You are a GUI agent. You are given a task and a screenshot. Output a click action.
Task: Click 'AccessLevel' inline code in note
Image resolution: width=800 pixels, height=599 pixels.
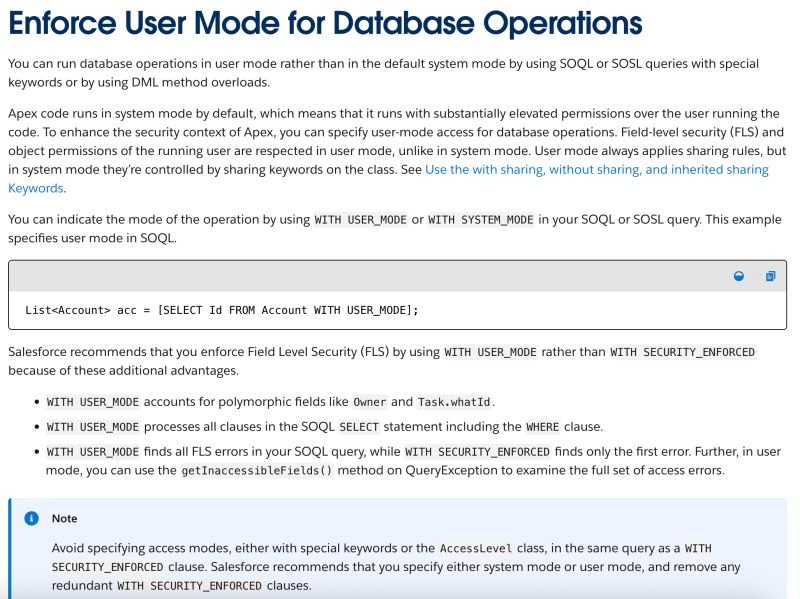(x=476, y=548)
